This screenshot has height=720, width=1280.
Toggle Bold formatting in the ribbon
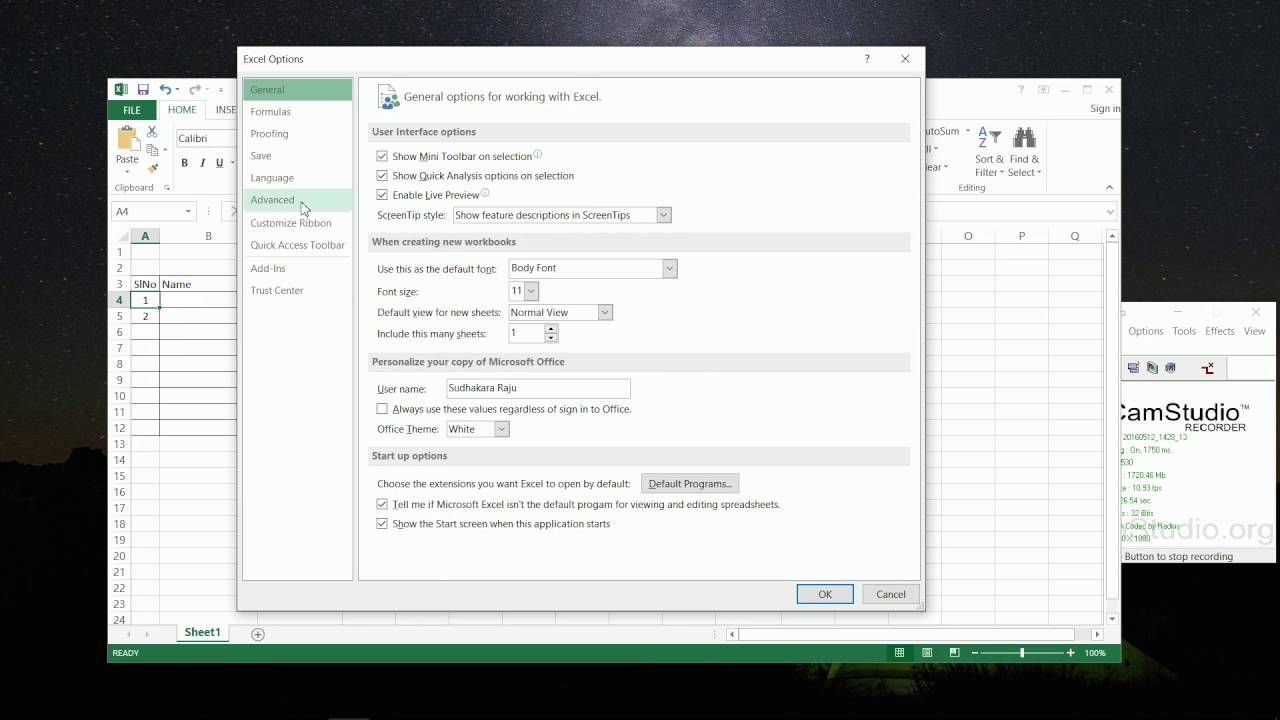point(185,163)
